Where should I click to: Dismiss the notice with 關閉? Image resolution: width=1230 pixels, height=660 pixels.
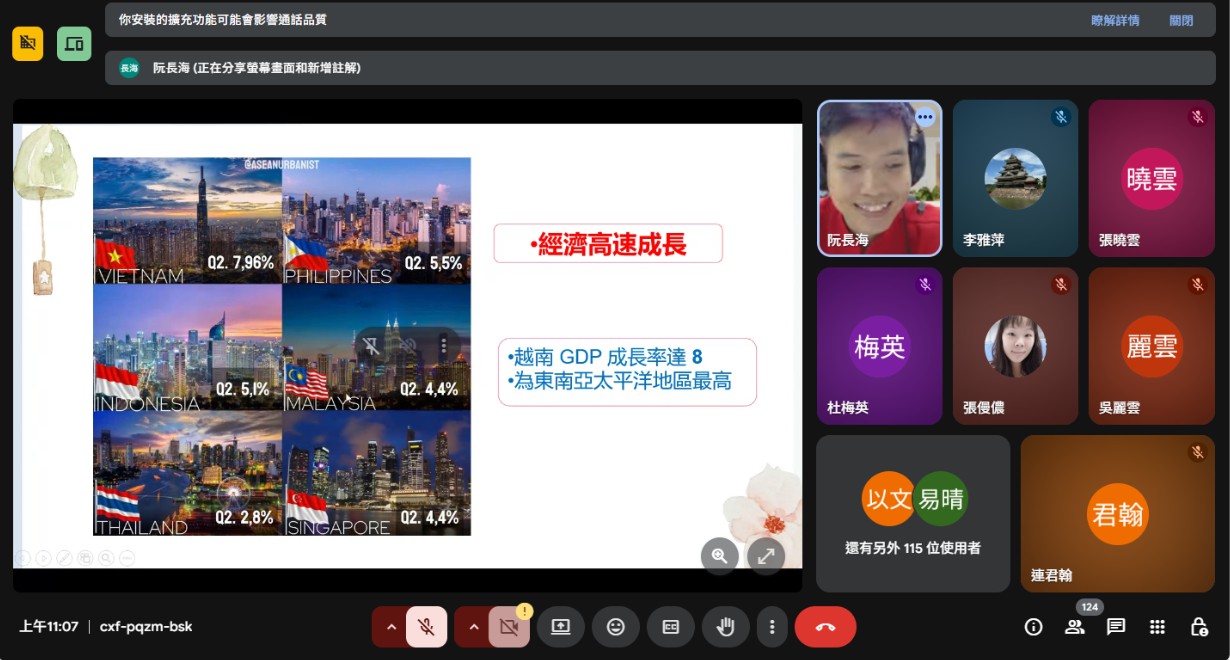1181,20
